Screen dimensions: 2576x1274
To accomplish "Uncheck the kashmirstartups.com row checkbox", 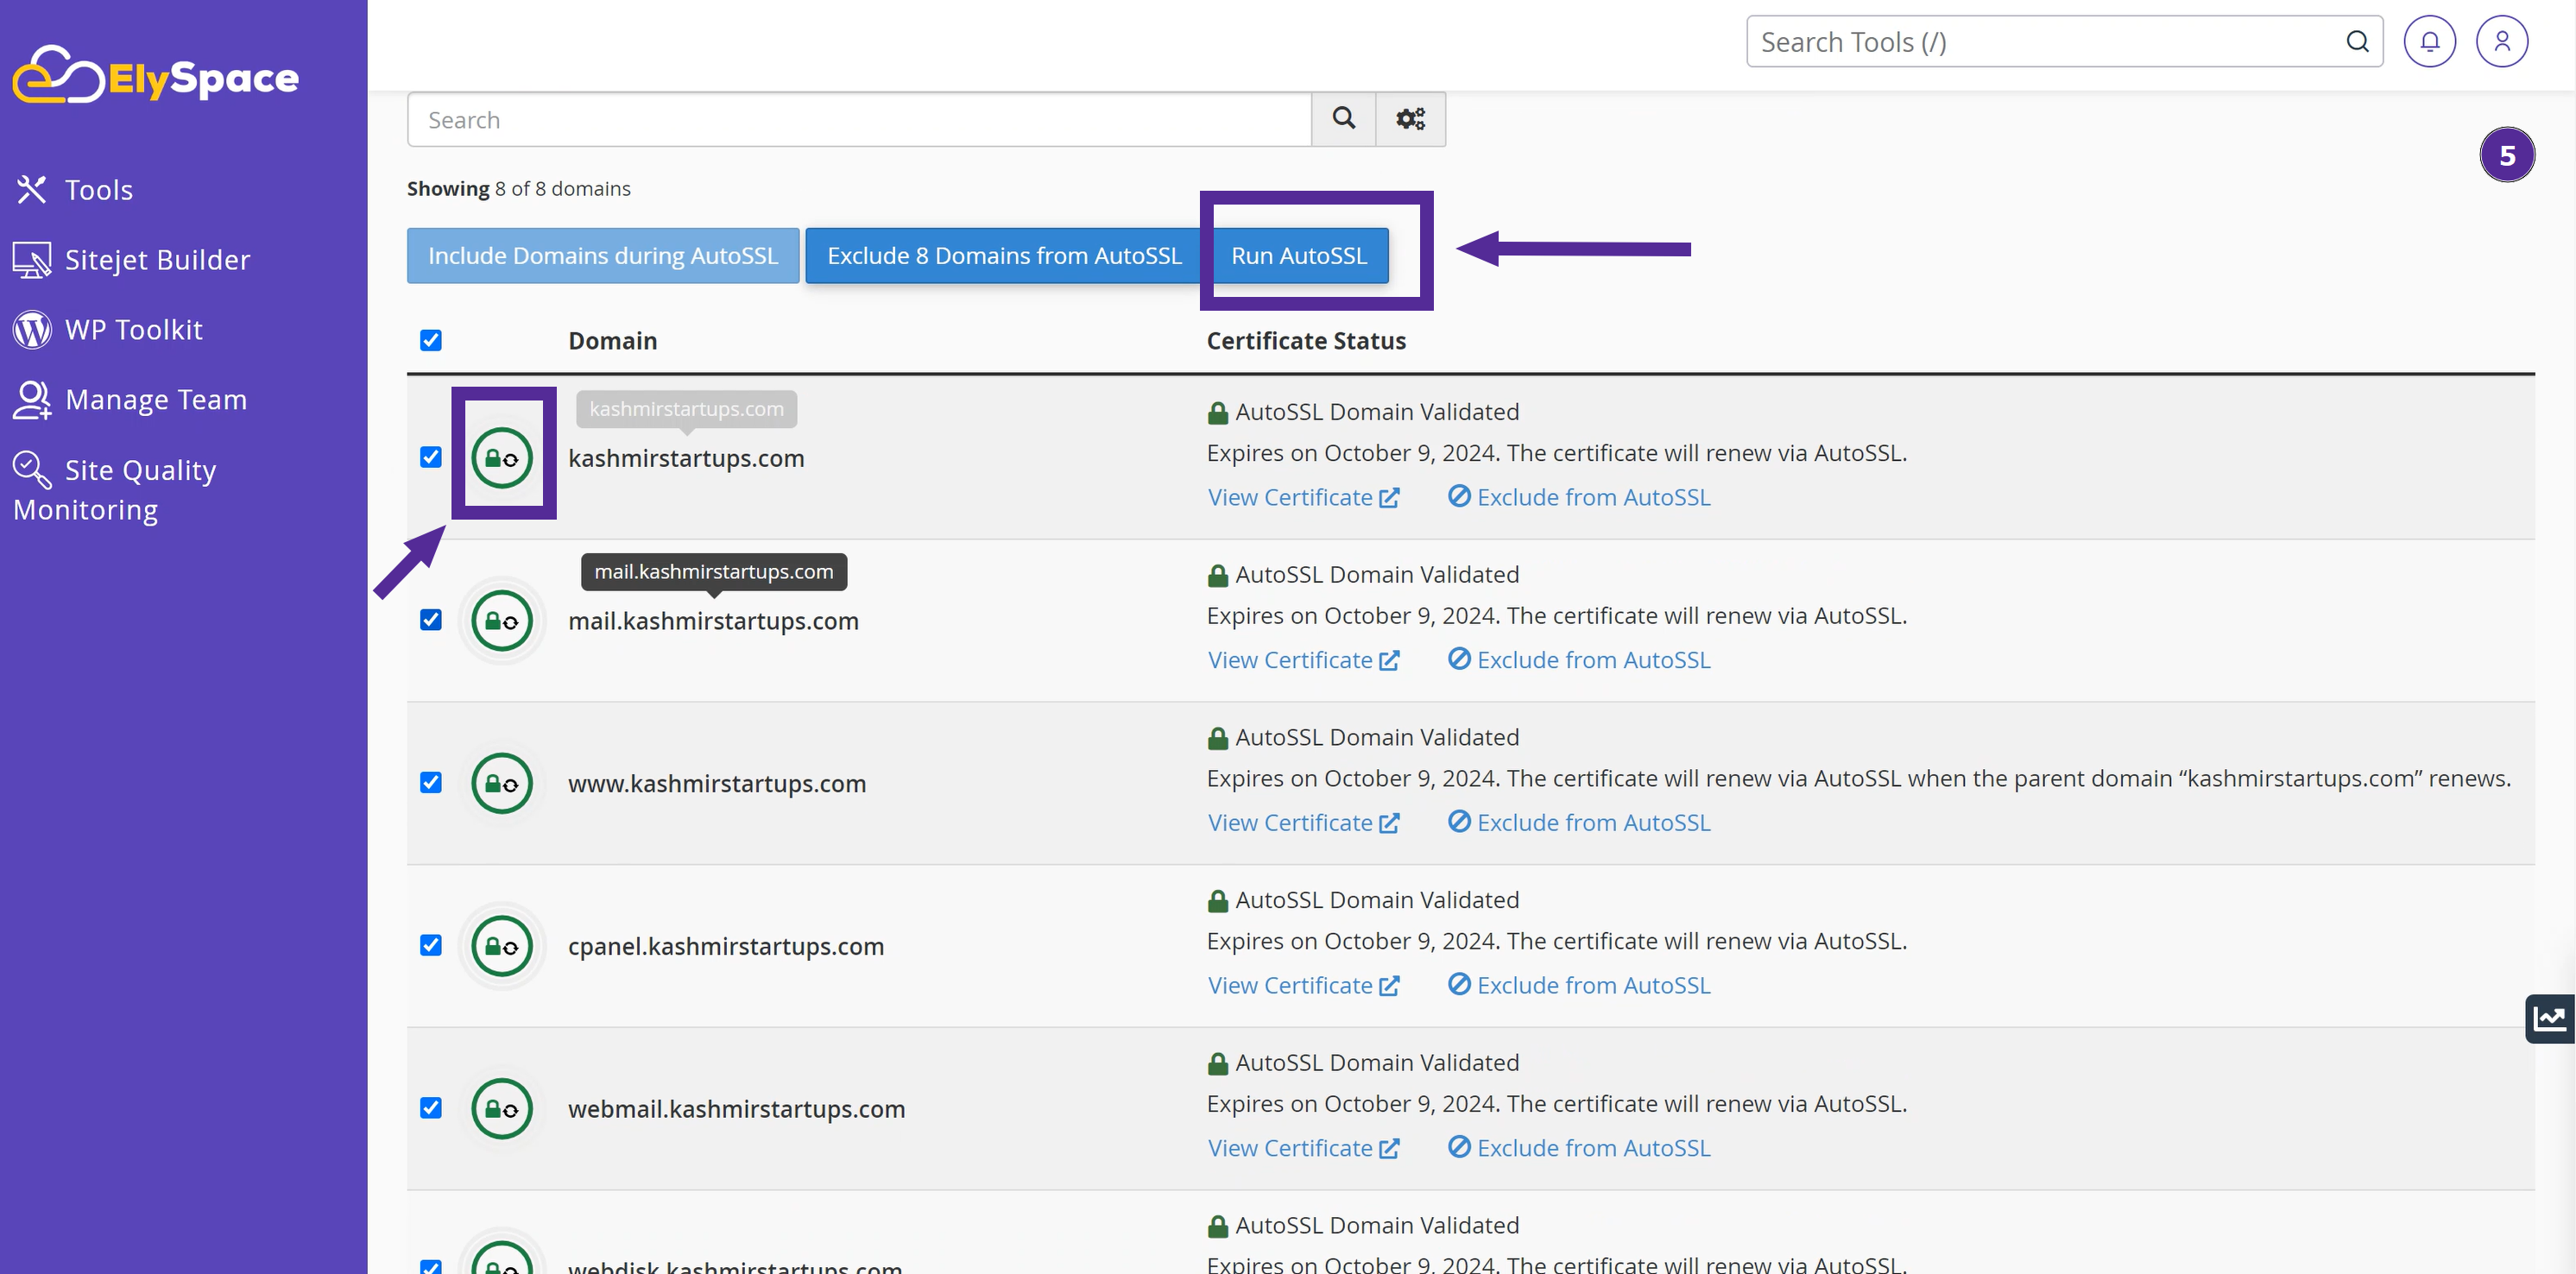I will [431, 457].
